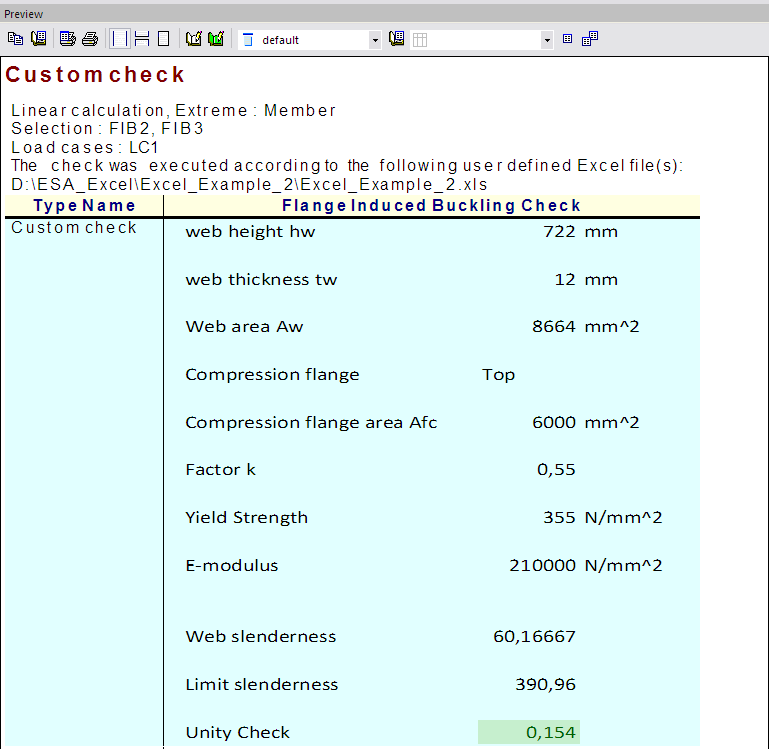This screenshot has height=749, width=769.
Task: Open the 'default' template dropdown
Action: (309, 40)
